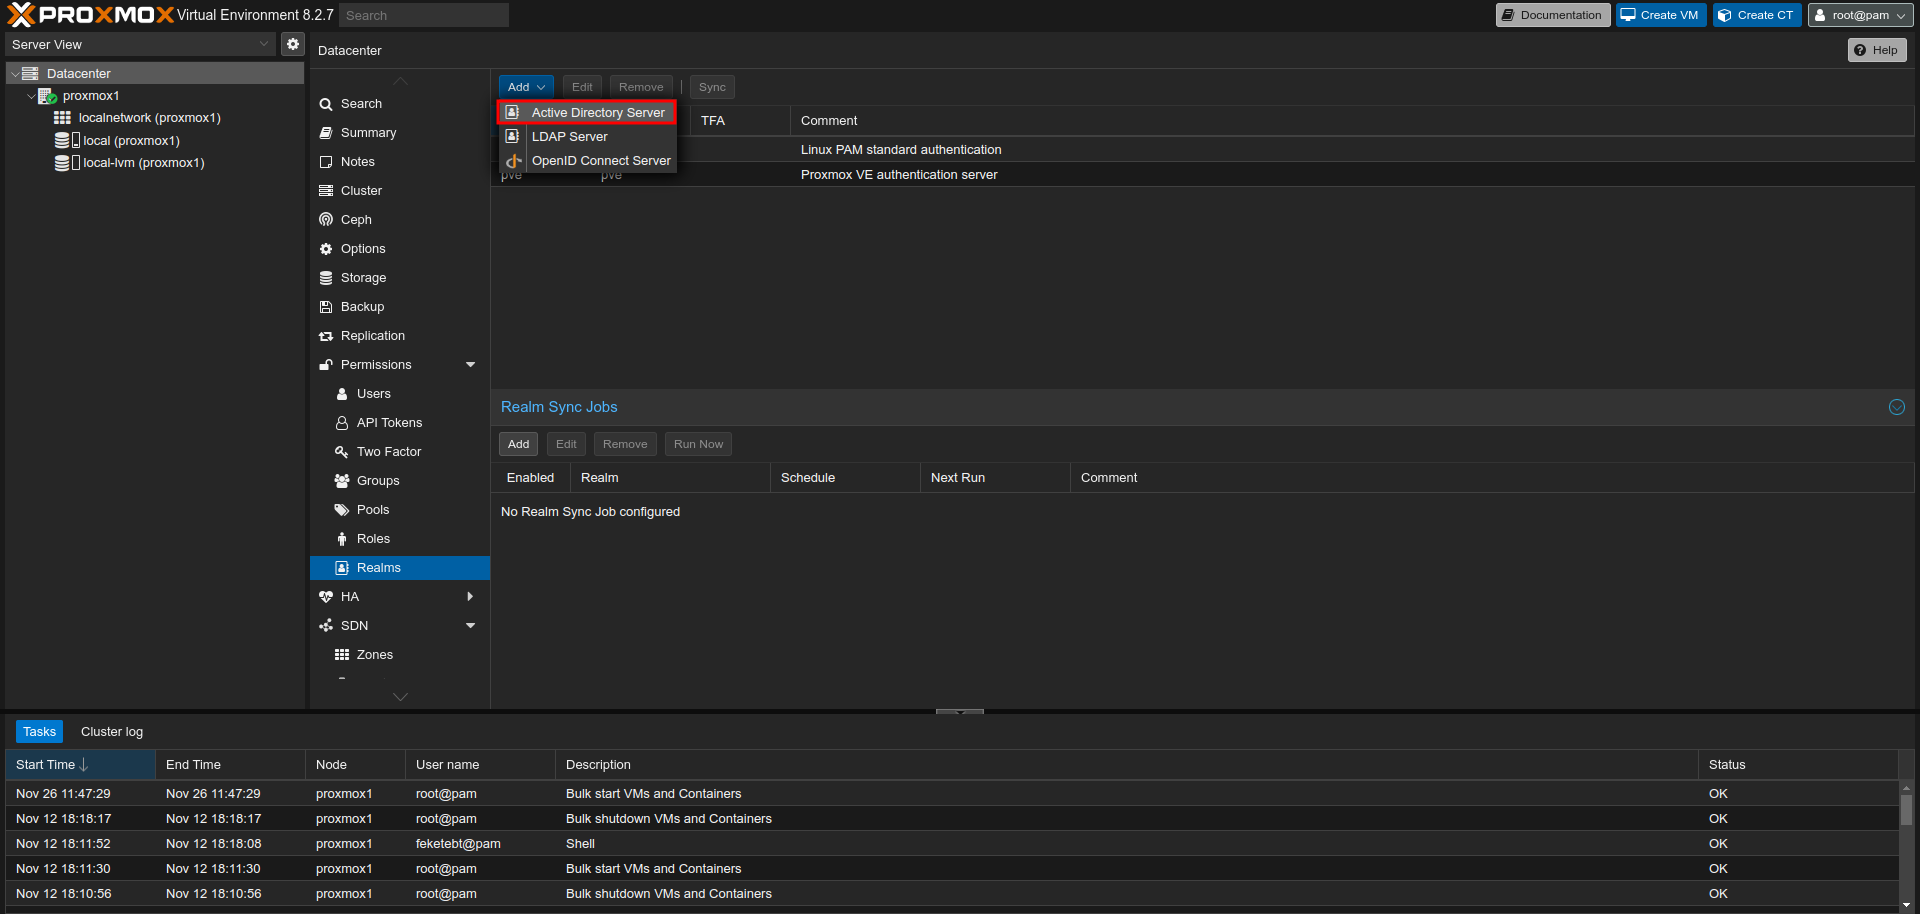Click the Summary book icon
Image resolution: width=1920 pixels, height=914 pixels.
click(326, 133)
